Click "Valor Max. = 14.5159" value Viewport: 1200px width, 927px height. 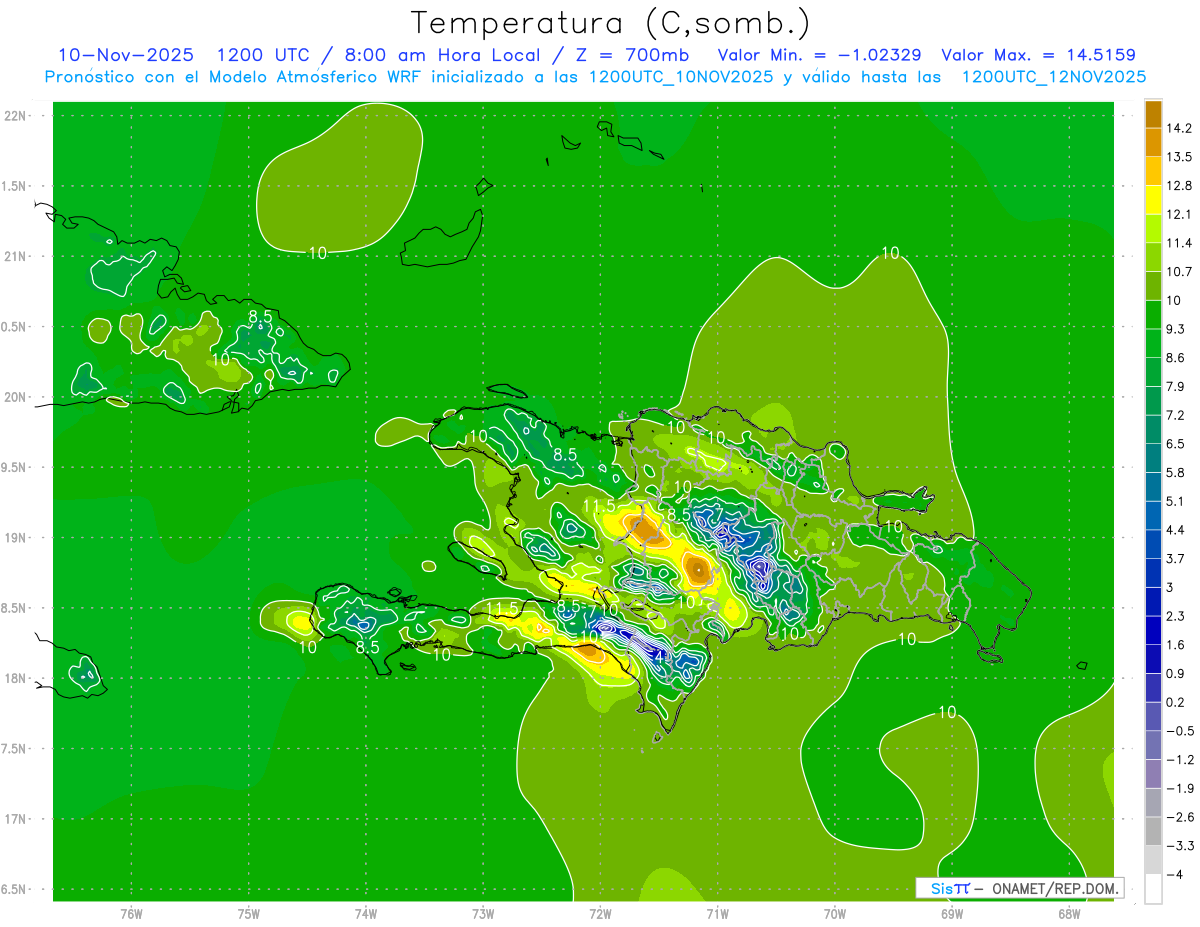pos(1039,55)
